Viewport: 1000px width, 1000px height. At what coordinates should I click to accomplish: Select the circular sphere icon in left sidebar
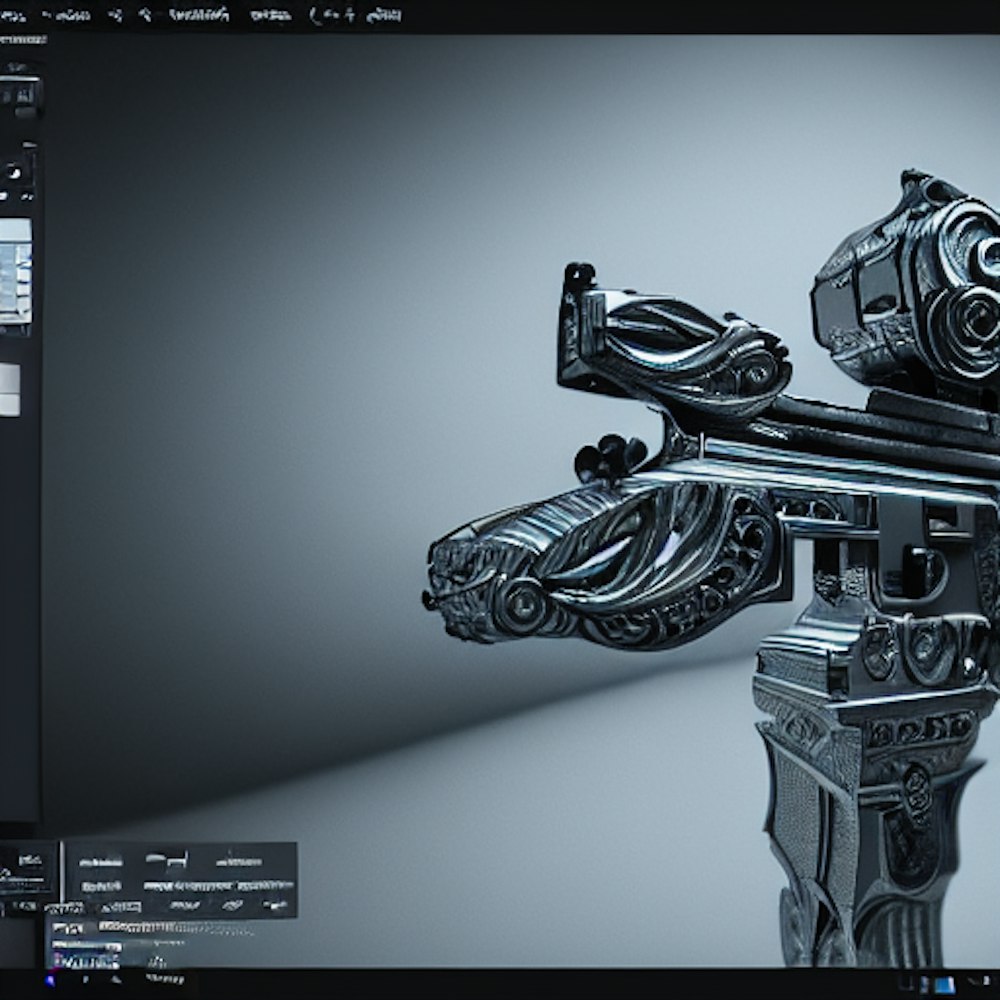tap(14, 173)
